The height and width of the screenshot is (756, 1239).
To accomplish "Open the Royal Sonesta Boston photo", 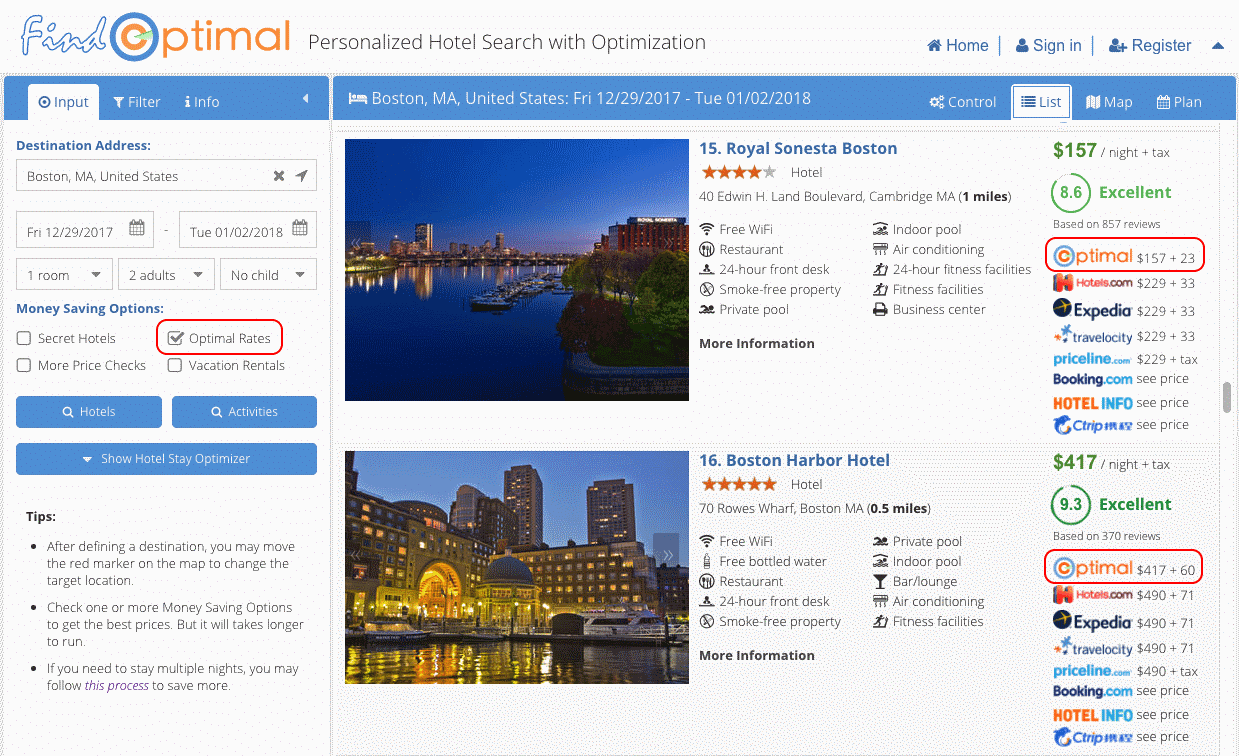I will coord(517,270).
